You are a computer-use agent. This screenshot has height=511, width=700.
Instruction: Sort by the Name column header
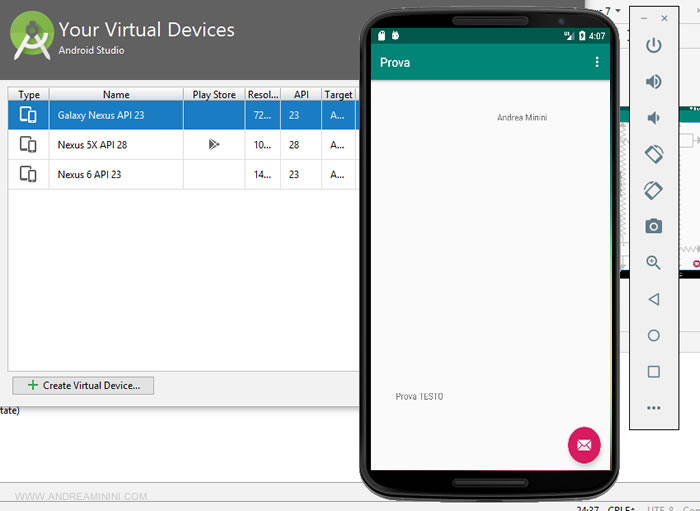point(116,95)
